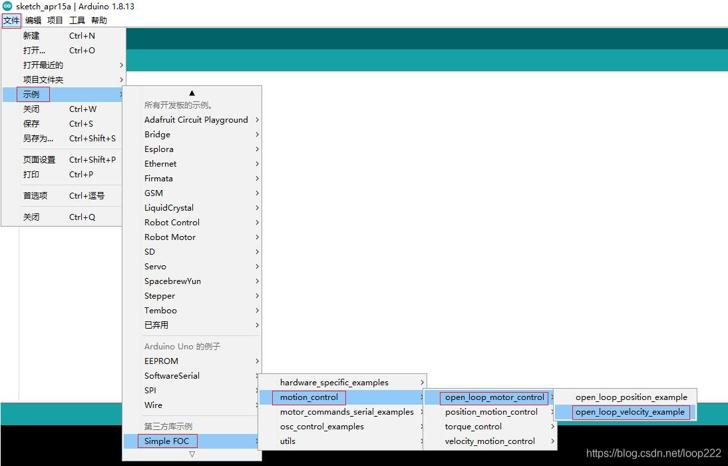Select open_loop_motor_control submenu

point(490,397)
